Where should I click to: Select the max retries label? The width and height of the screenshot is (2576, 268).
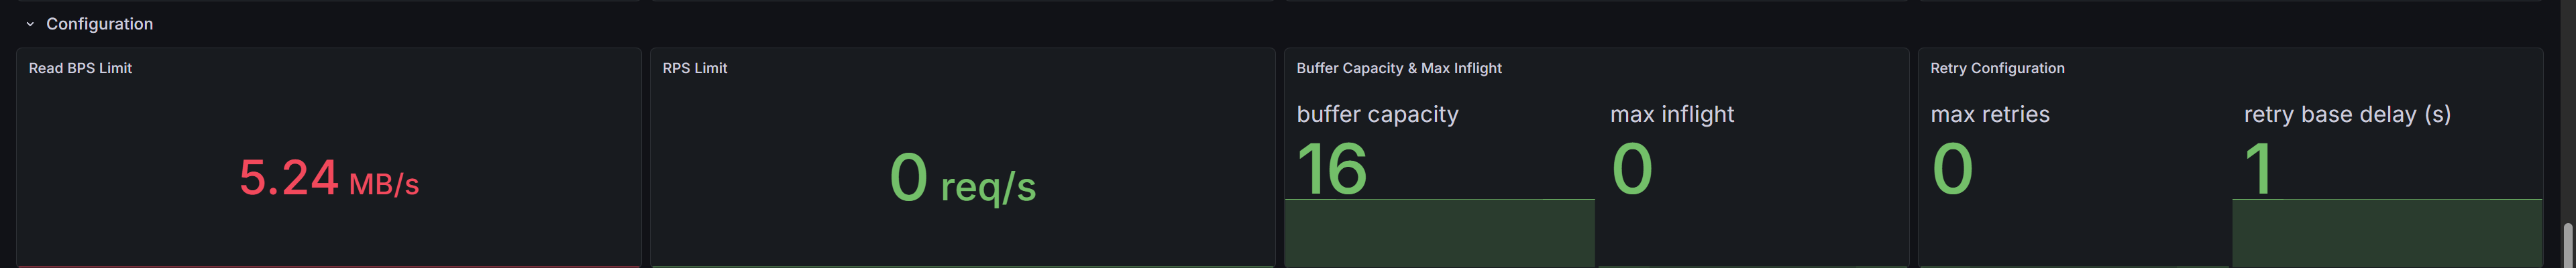click(x=1989, y=114)
